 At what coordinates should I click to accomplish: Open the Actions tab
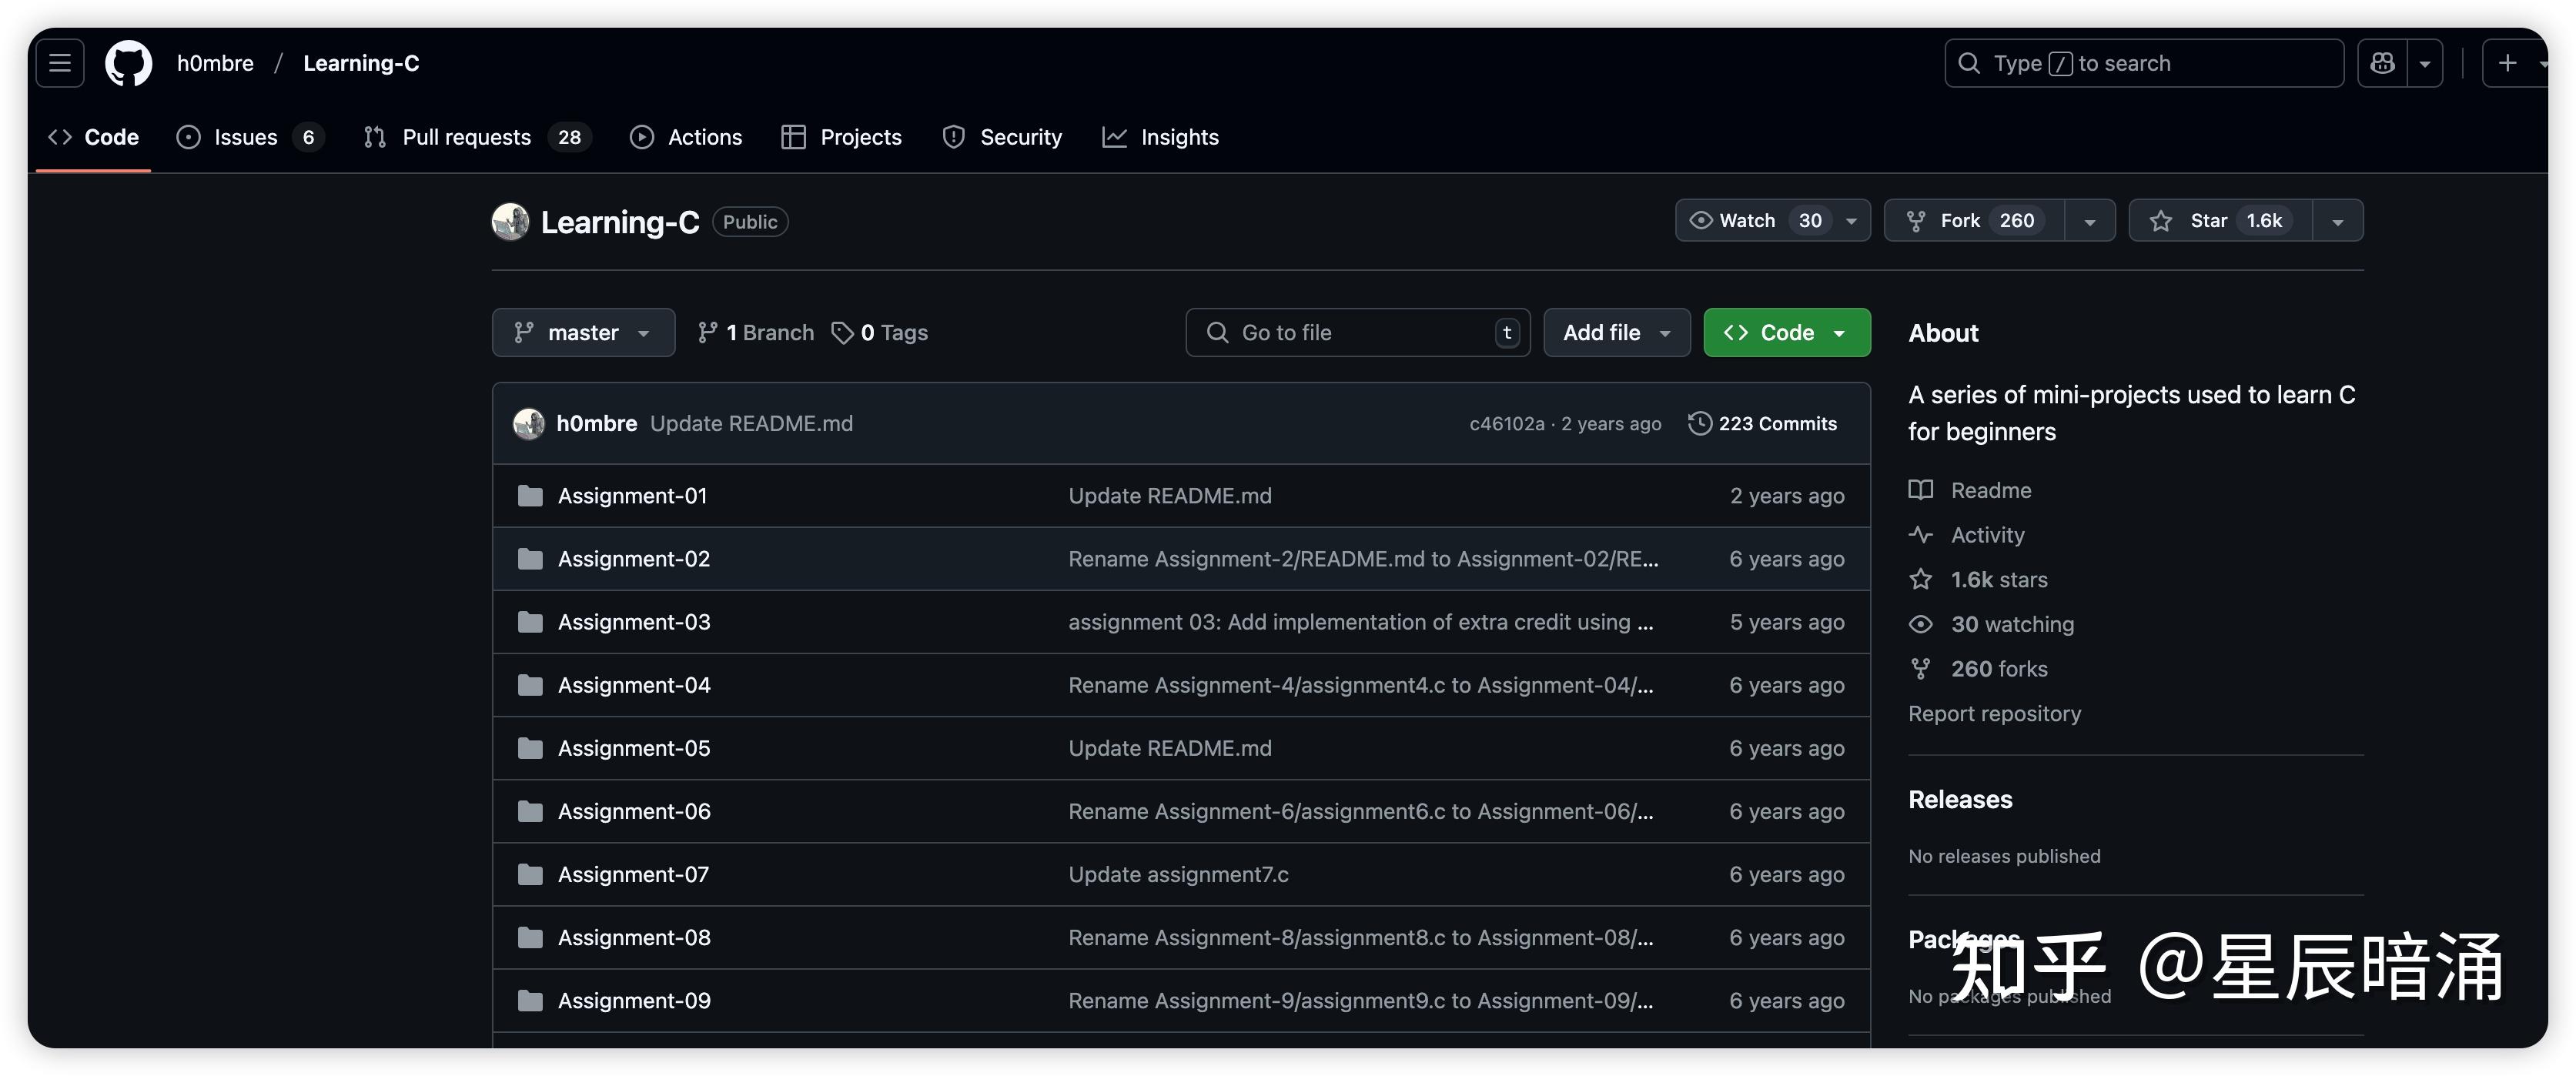click(686, 137)
